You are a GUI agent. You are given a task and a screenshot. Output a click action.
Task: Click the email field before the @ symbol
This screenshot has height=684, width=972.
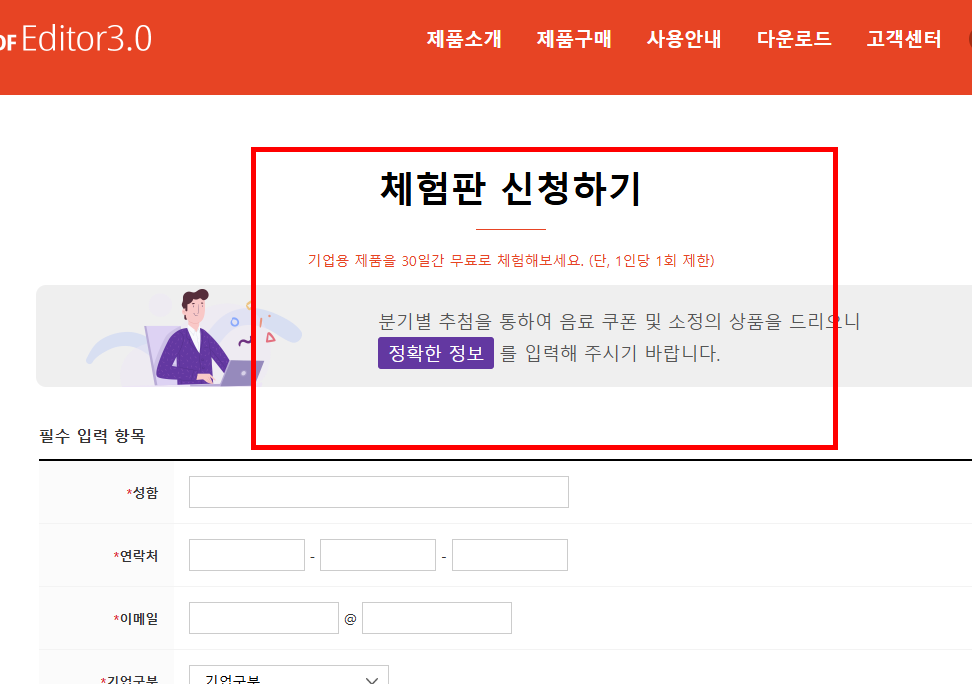pos(263,617)
